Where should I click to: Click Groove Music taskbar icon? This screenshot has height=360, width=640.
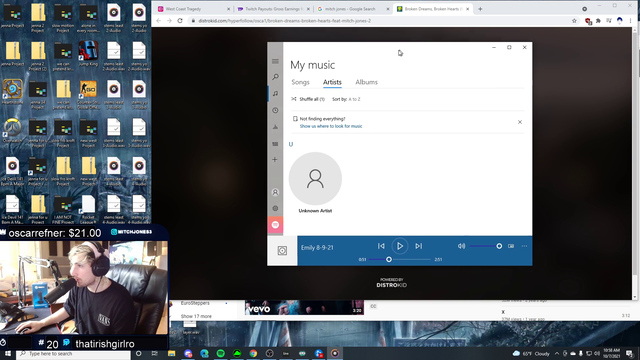pyautogui.click(x=335, y=353)
